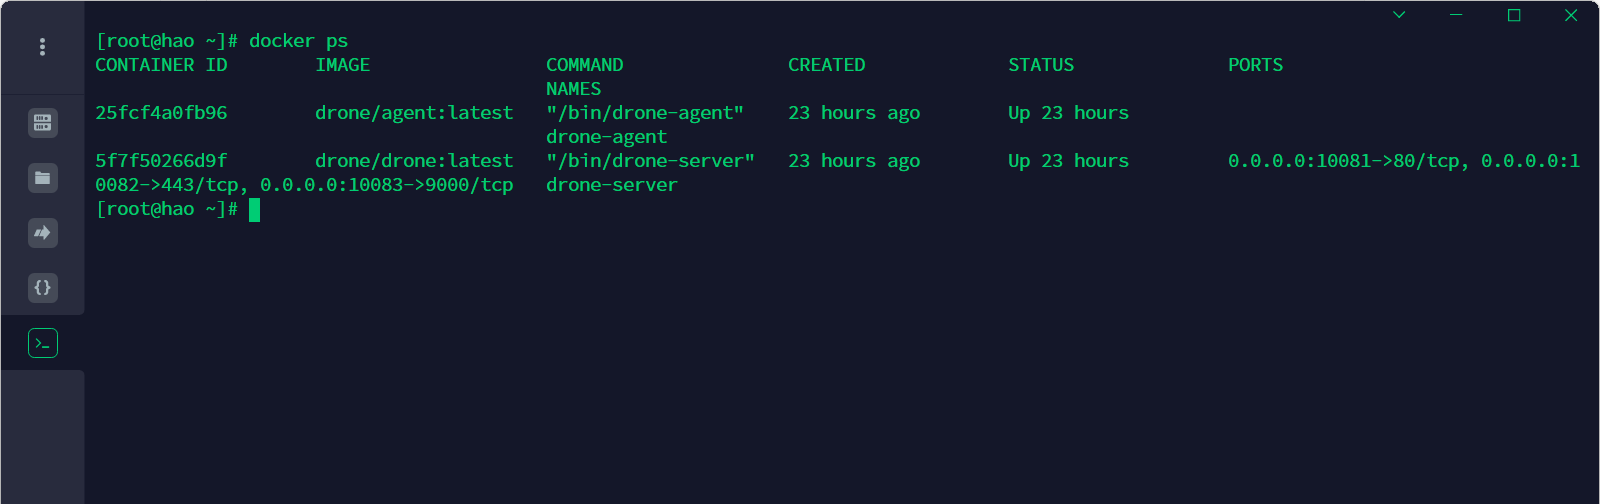Open the port forwarding arrow icon
This screenshot has height=504, width=1600.
tap(42, 233)
